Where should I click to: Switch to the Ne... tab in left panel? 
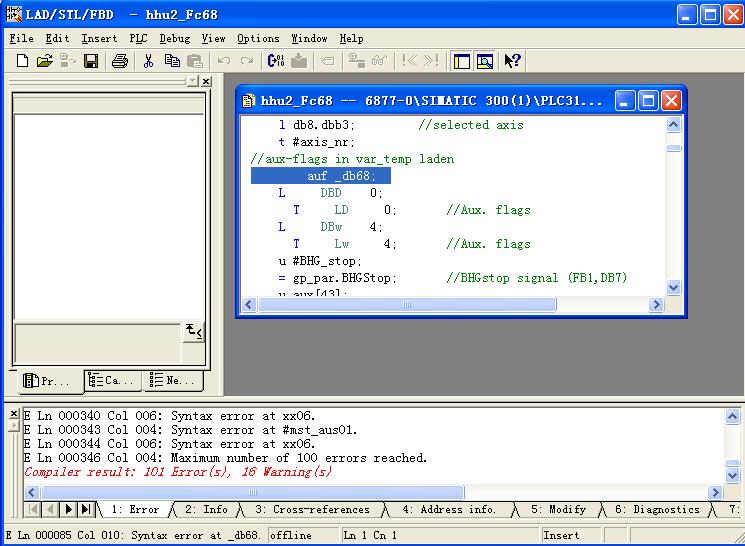(173, 381)
